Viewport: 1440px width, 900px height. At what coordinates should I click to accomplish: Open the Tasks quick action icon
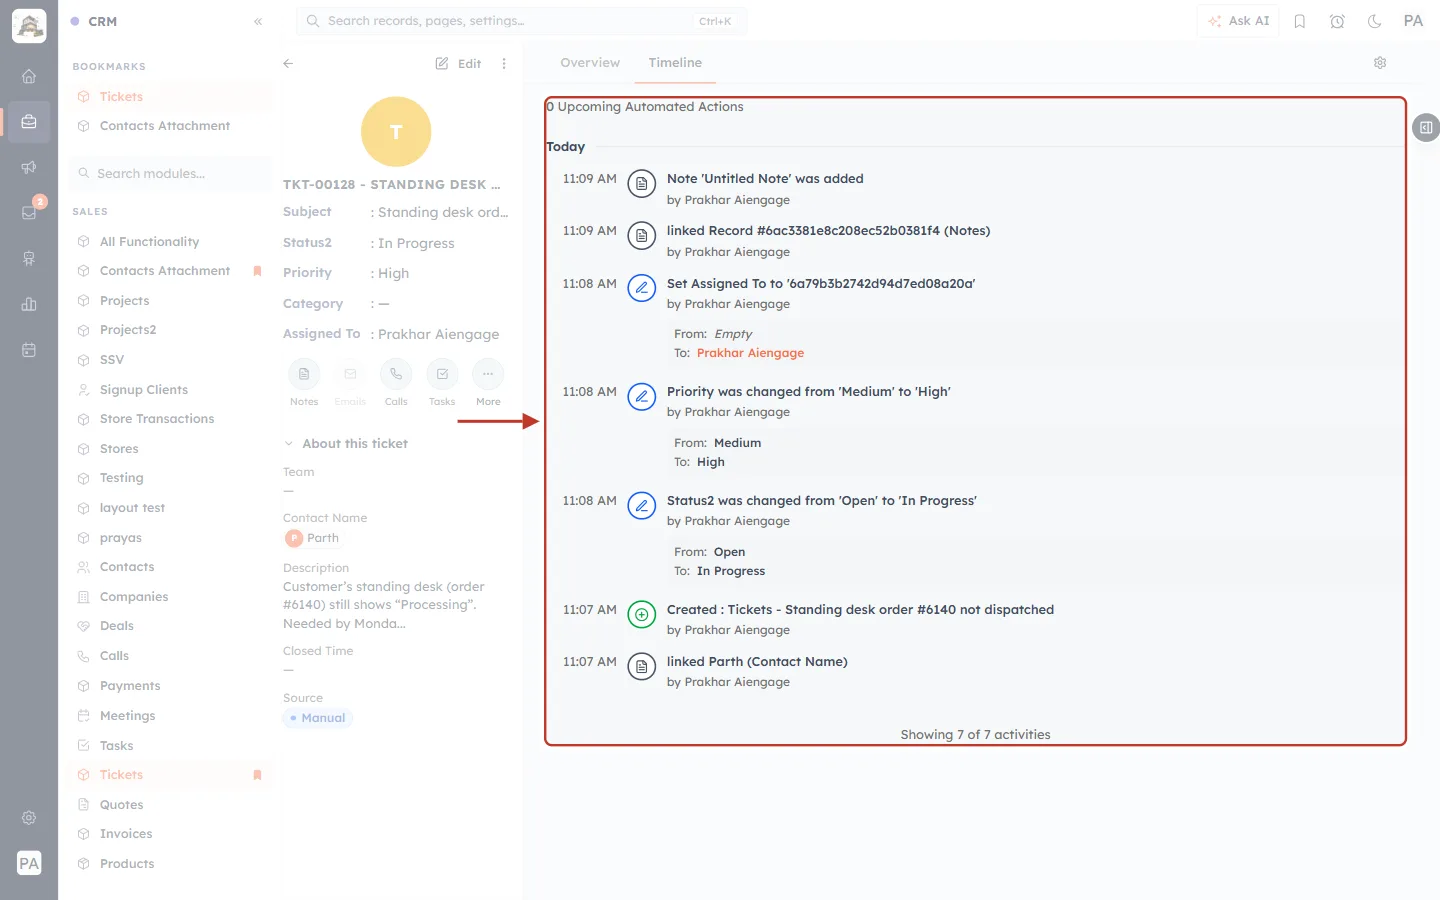pyautogui.click(x=442, y=374)
